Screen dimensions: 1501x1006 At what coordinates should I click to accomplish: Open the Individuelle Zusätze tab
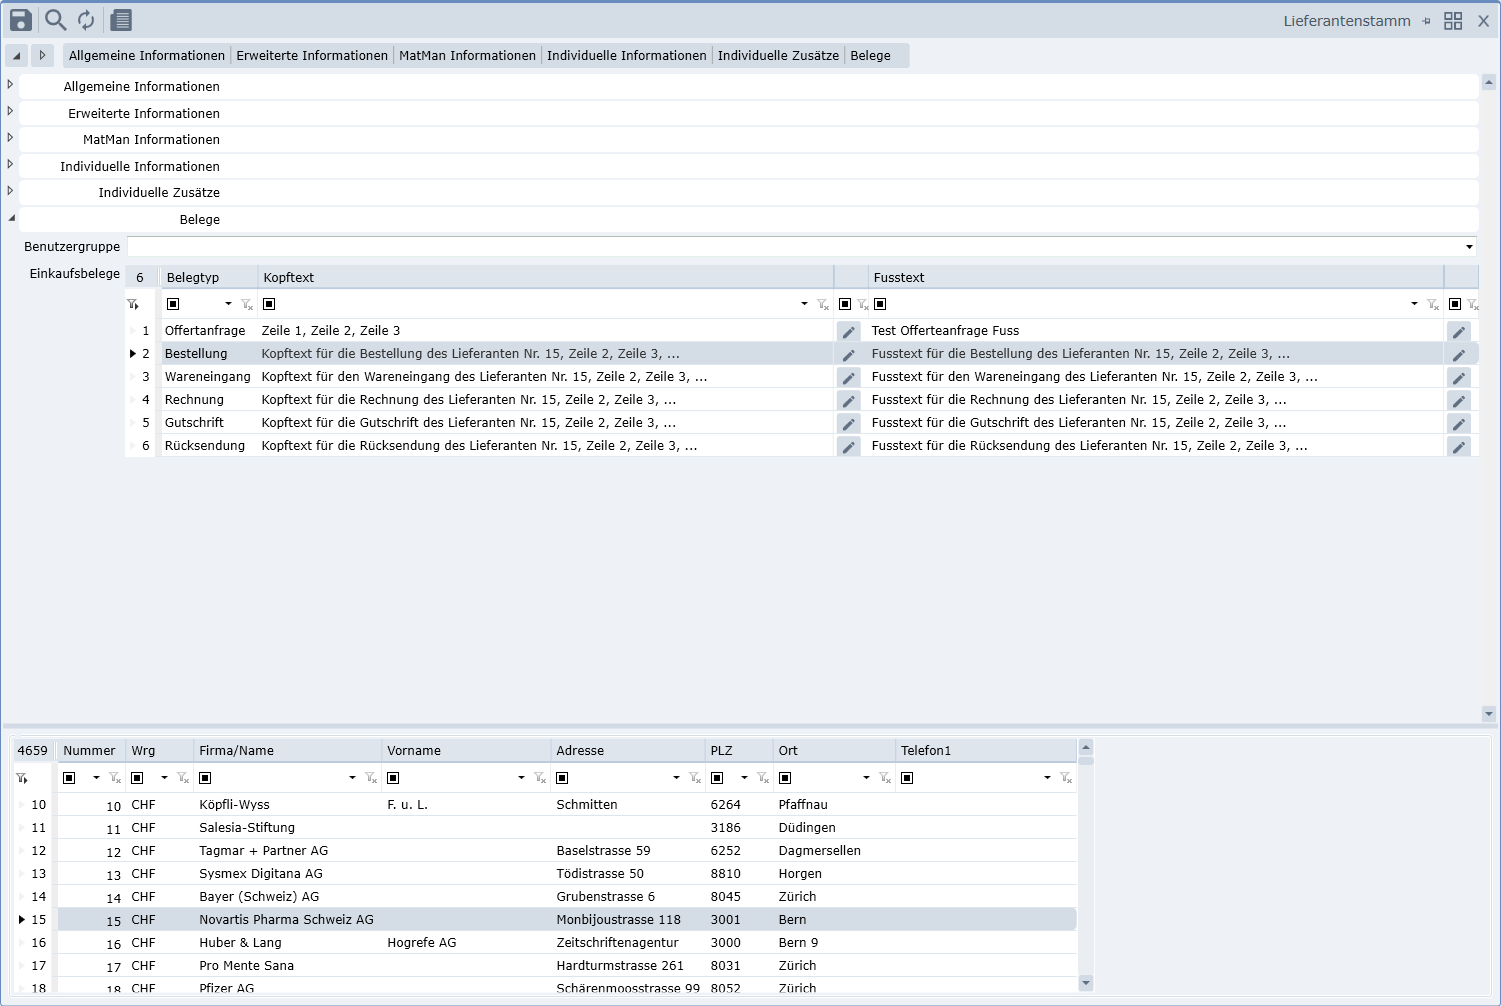778,56
